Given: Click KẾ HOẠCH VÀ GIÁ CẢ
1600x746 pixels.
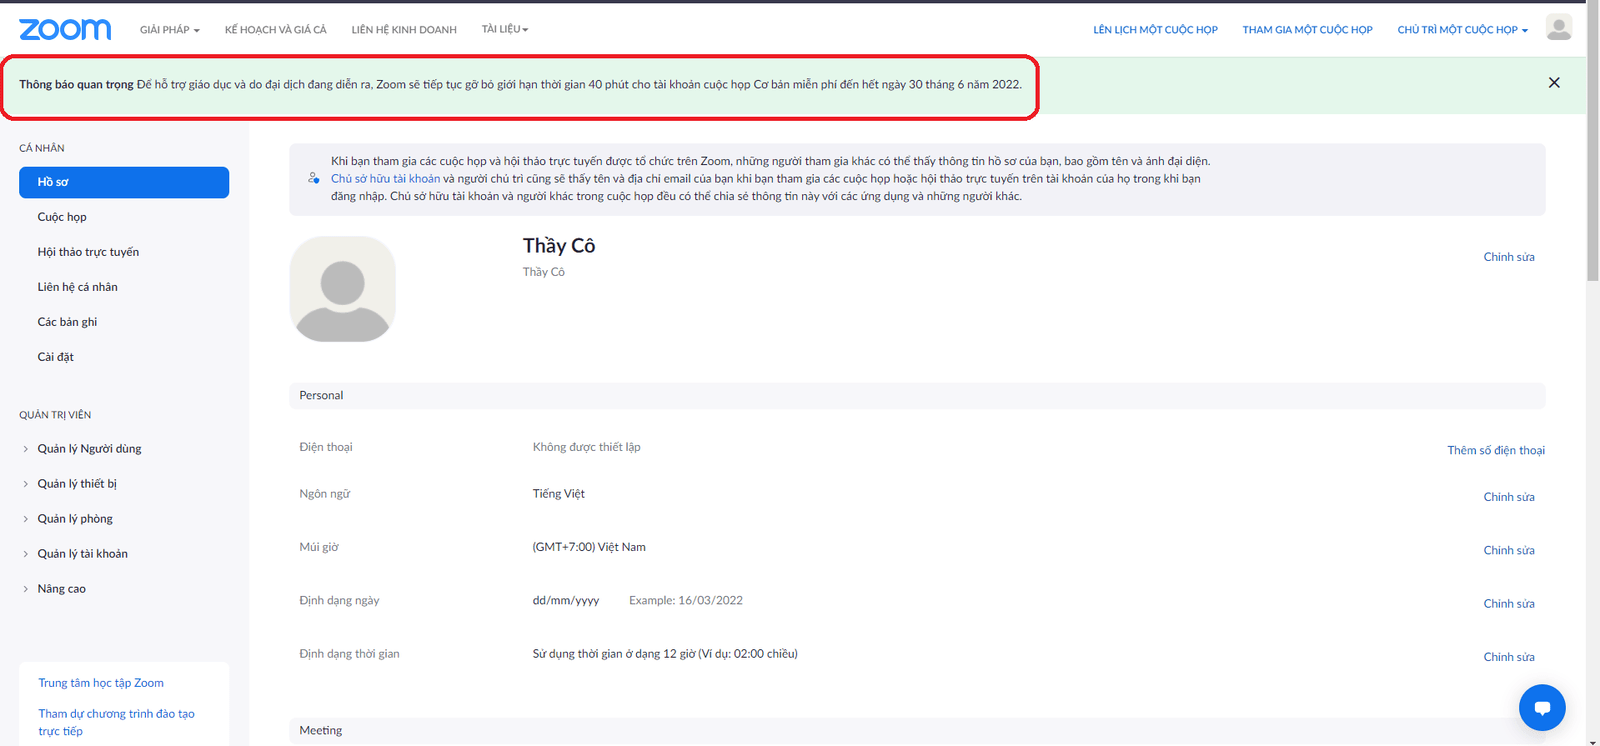Looking at the screenshot, I should pos(276,30).
